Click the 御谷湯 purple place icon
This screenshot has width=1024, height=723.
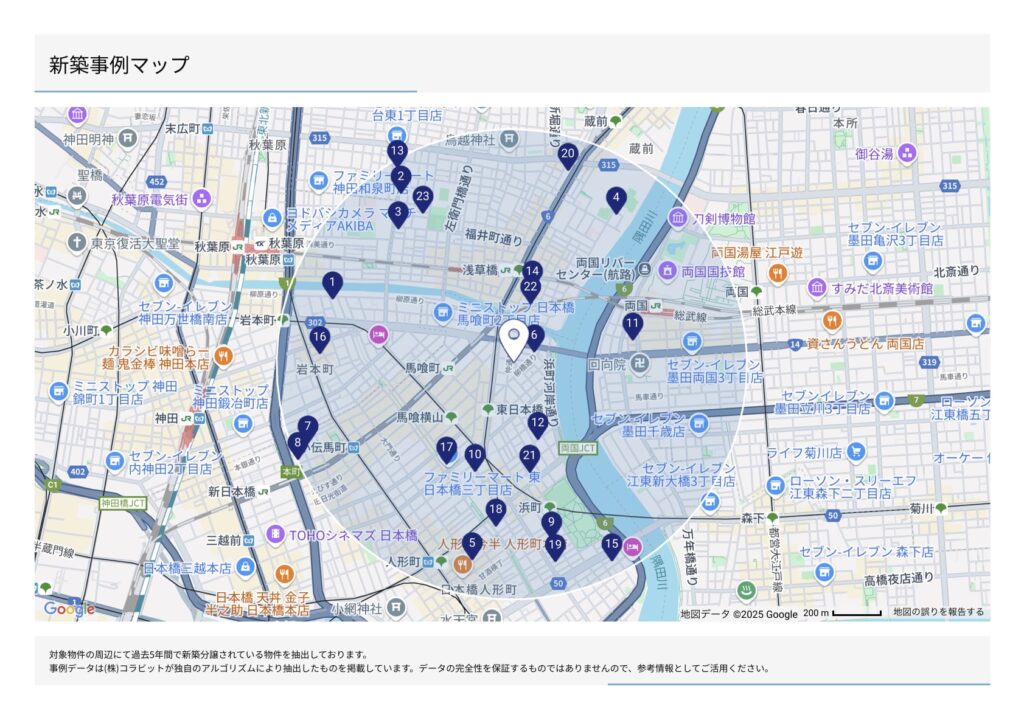(x=907, y=153)
